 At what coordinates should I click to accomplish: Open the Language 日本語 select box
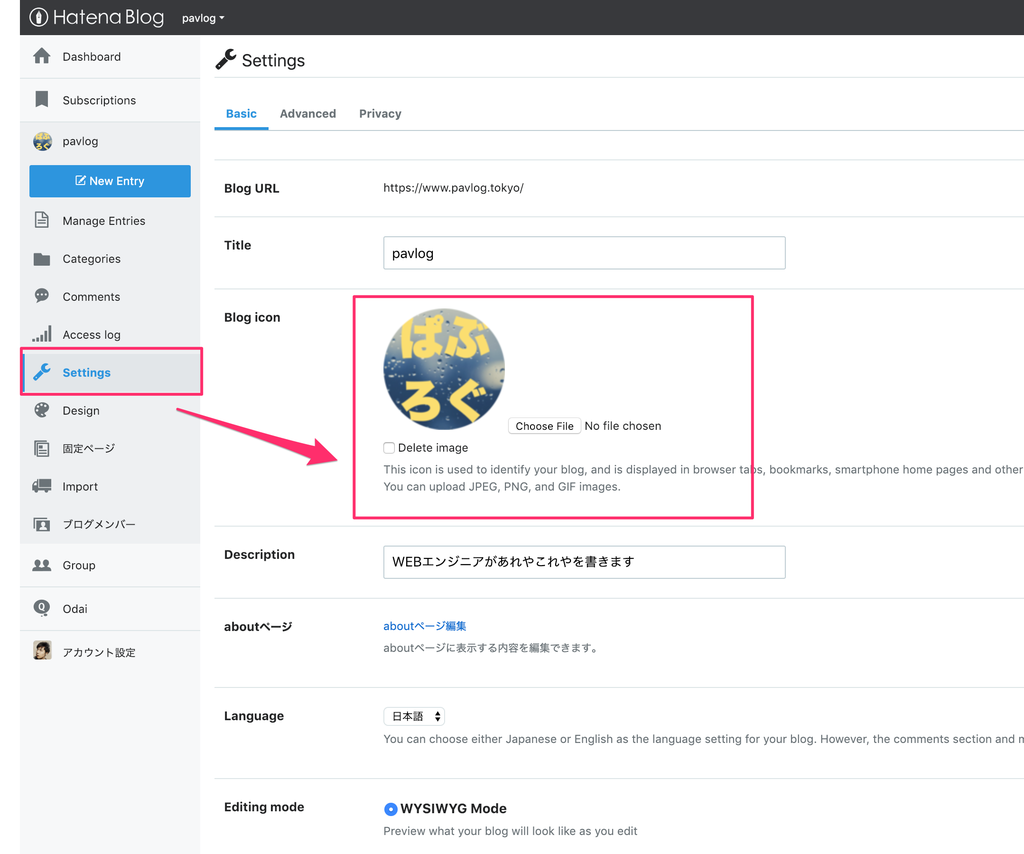tap(414, 716)
